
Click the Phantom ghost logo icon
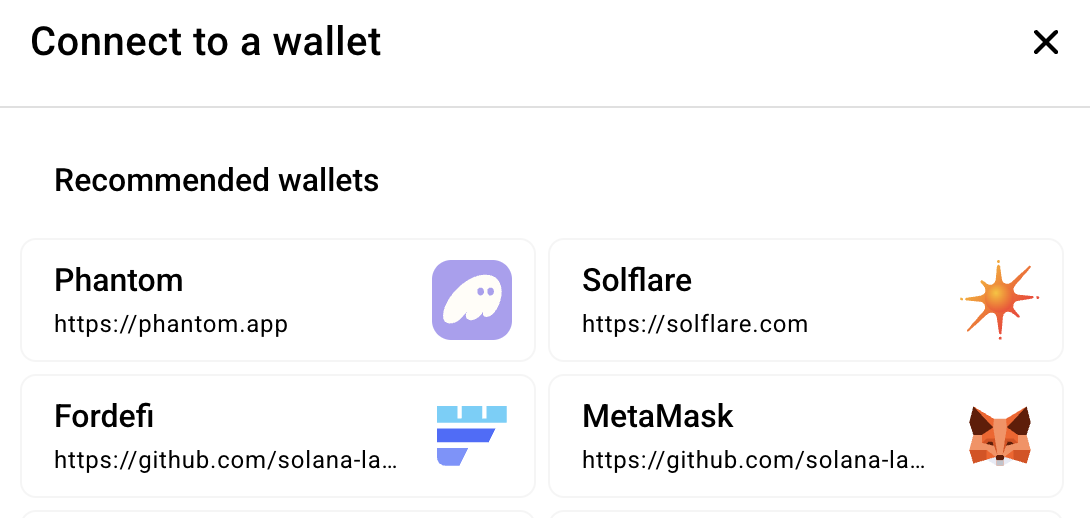point(472,300)
